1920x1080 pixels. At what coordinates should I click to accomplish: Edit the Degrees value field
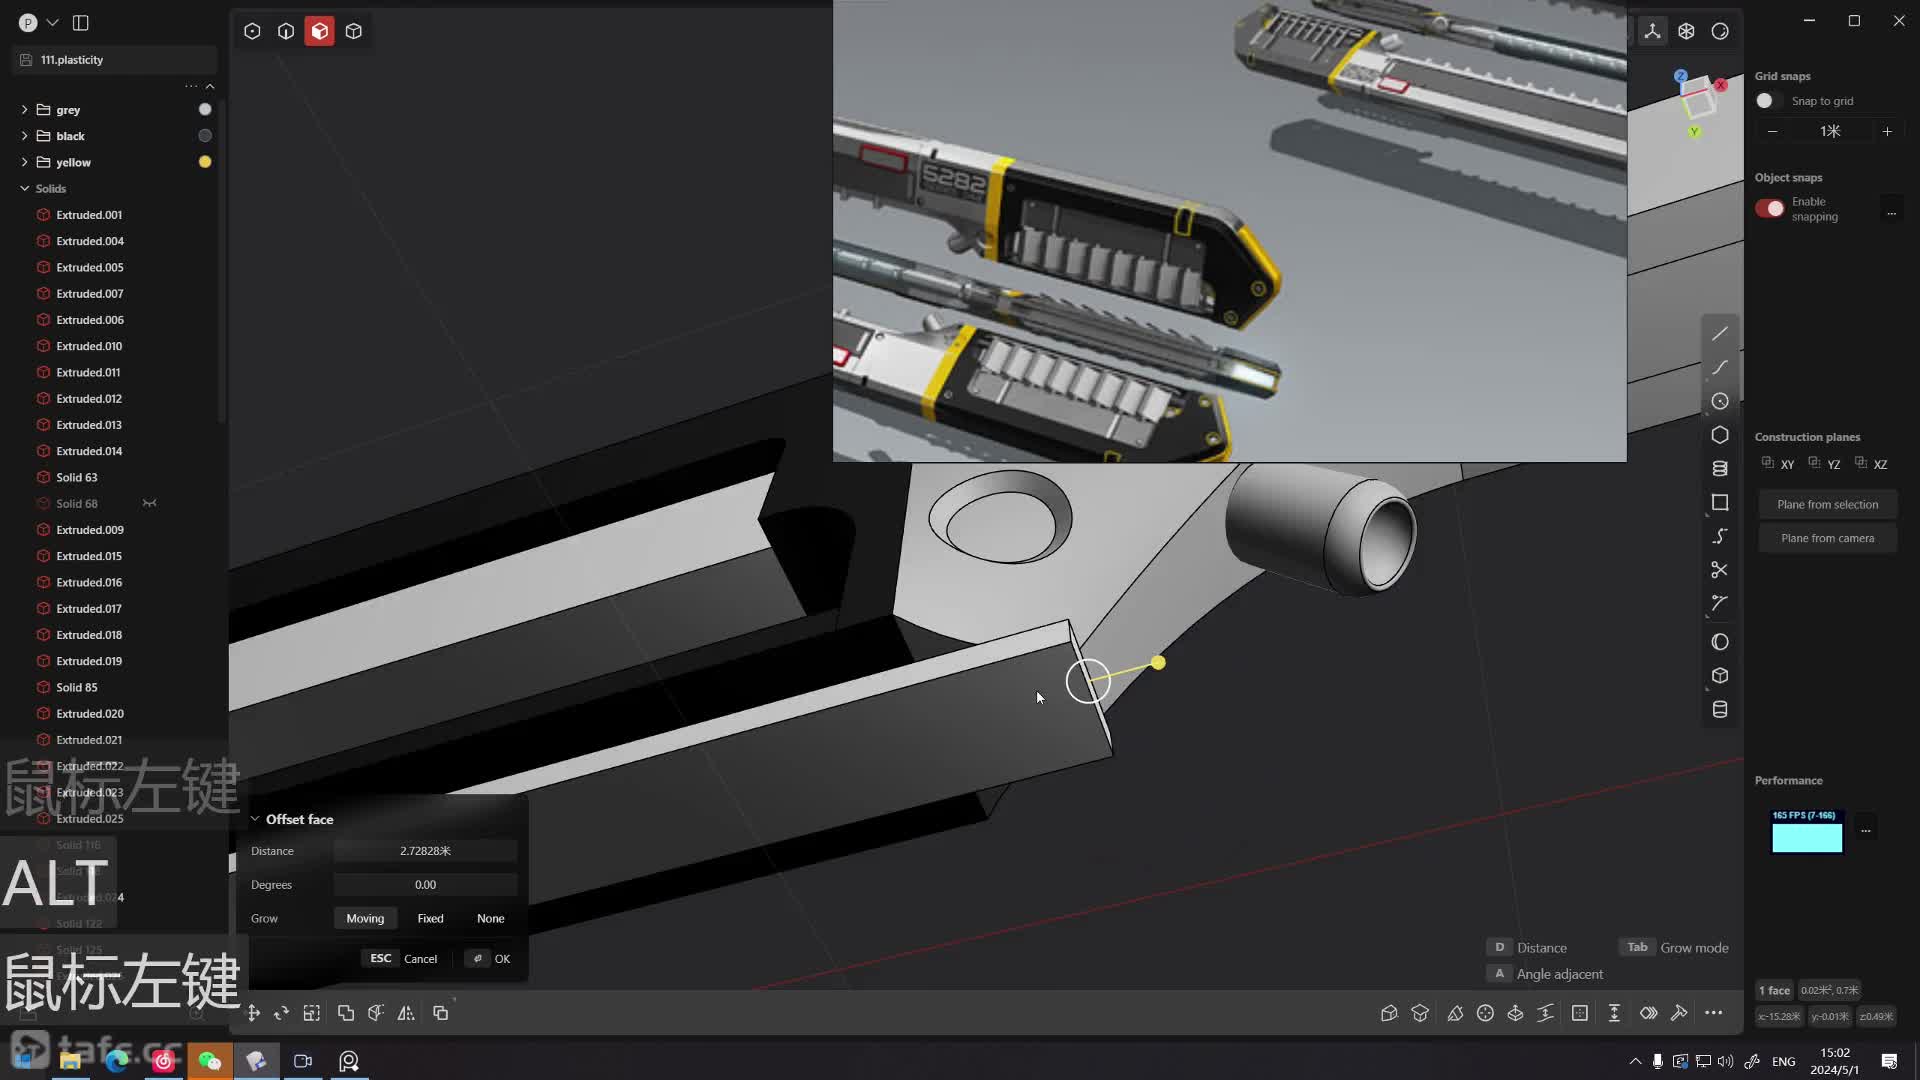pyautogui.click(x=425, y=885)
